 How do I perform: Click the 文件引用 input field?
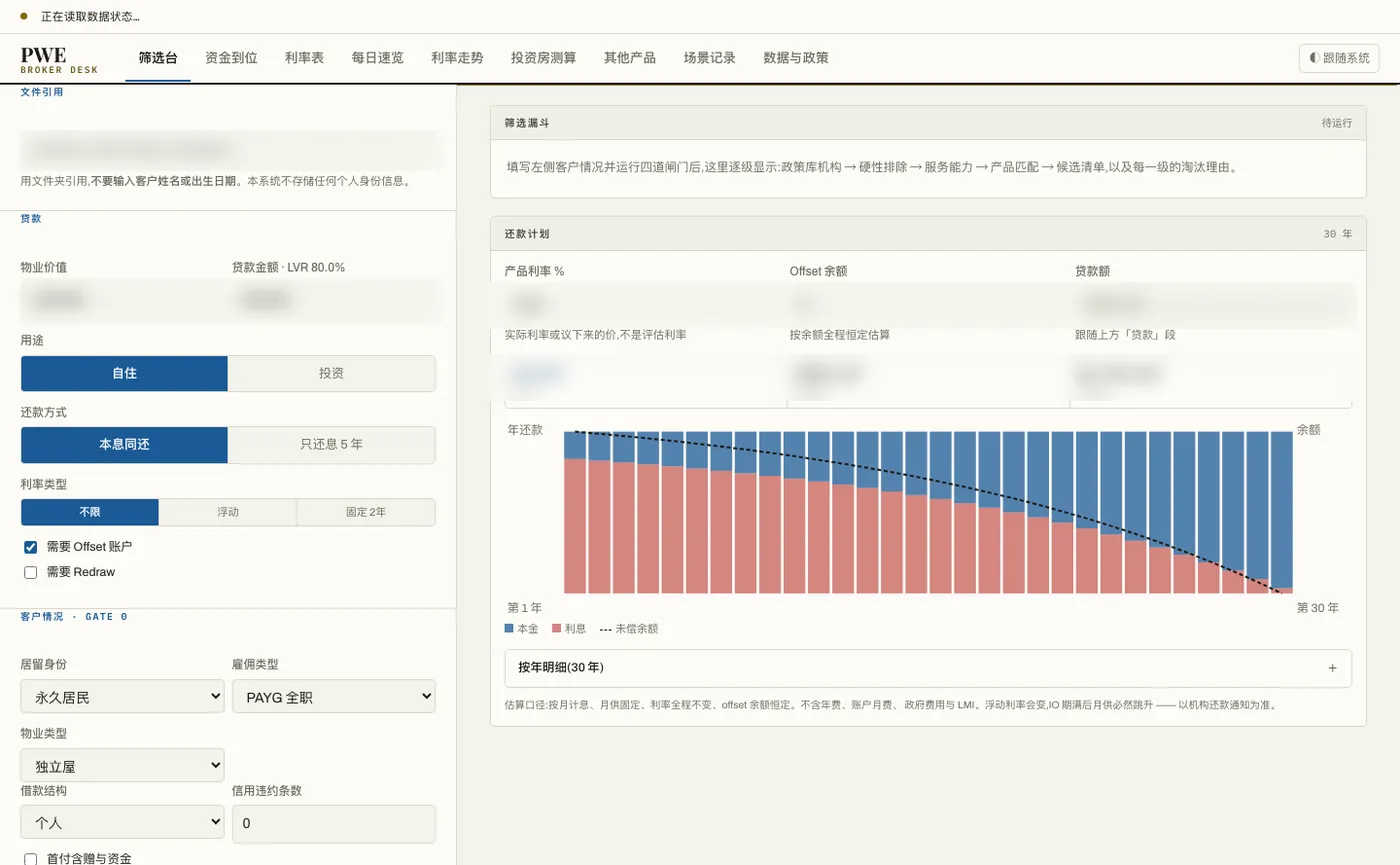tap(228, 150)
